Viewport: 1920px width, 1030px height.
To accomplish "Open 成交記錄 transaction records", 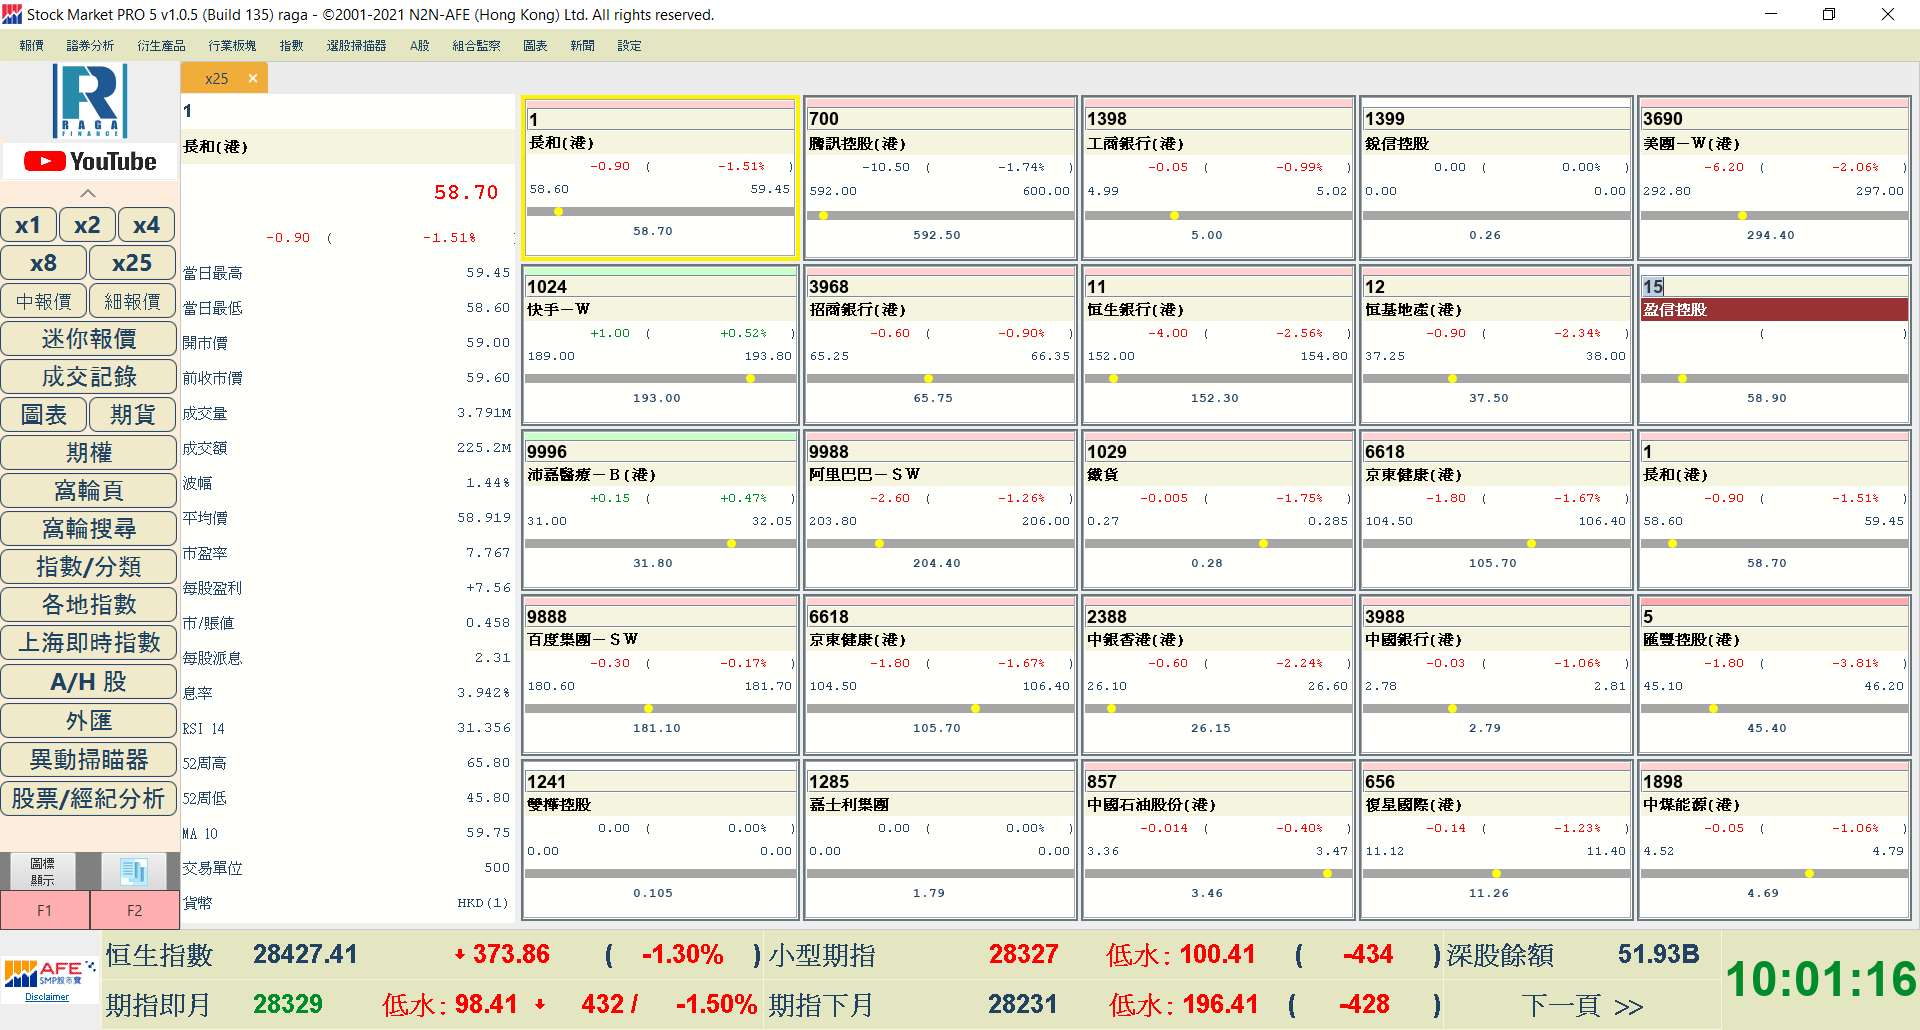I will [89, 377].
